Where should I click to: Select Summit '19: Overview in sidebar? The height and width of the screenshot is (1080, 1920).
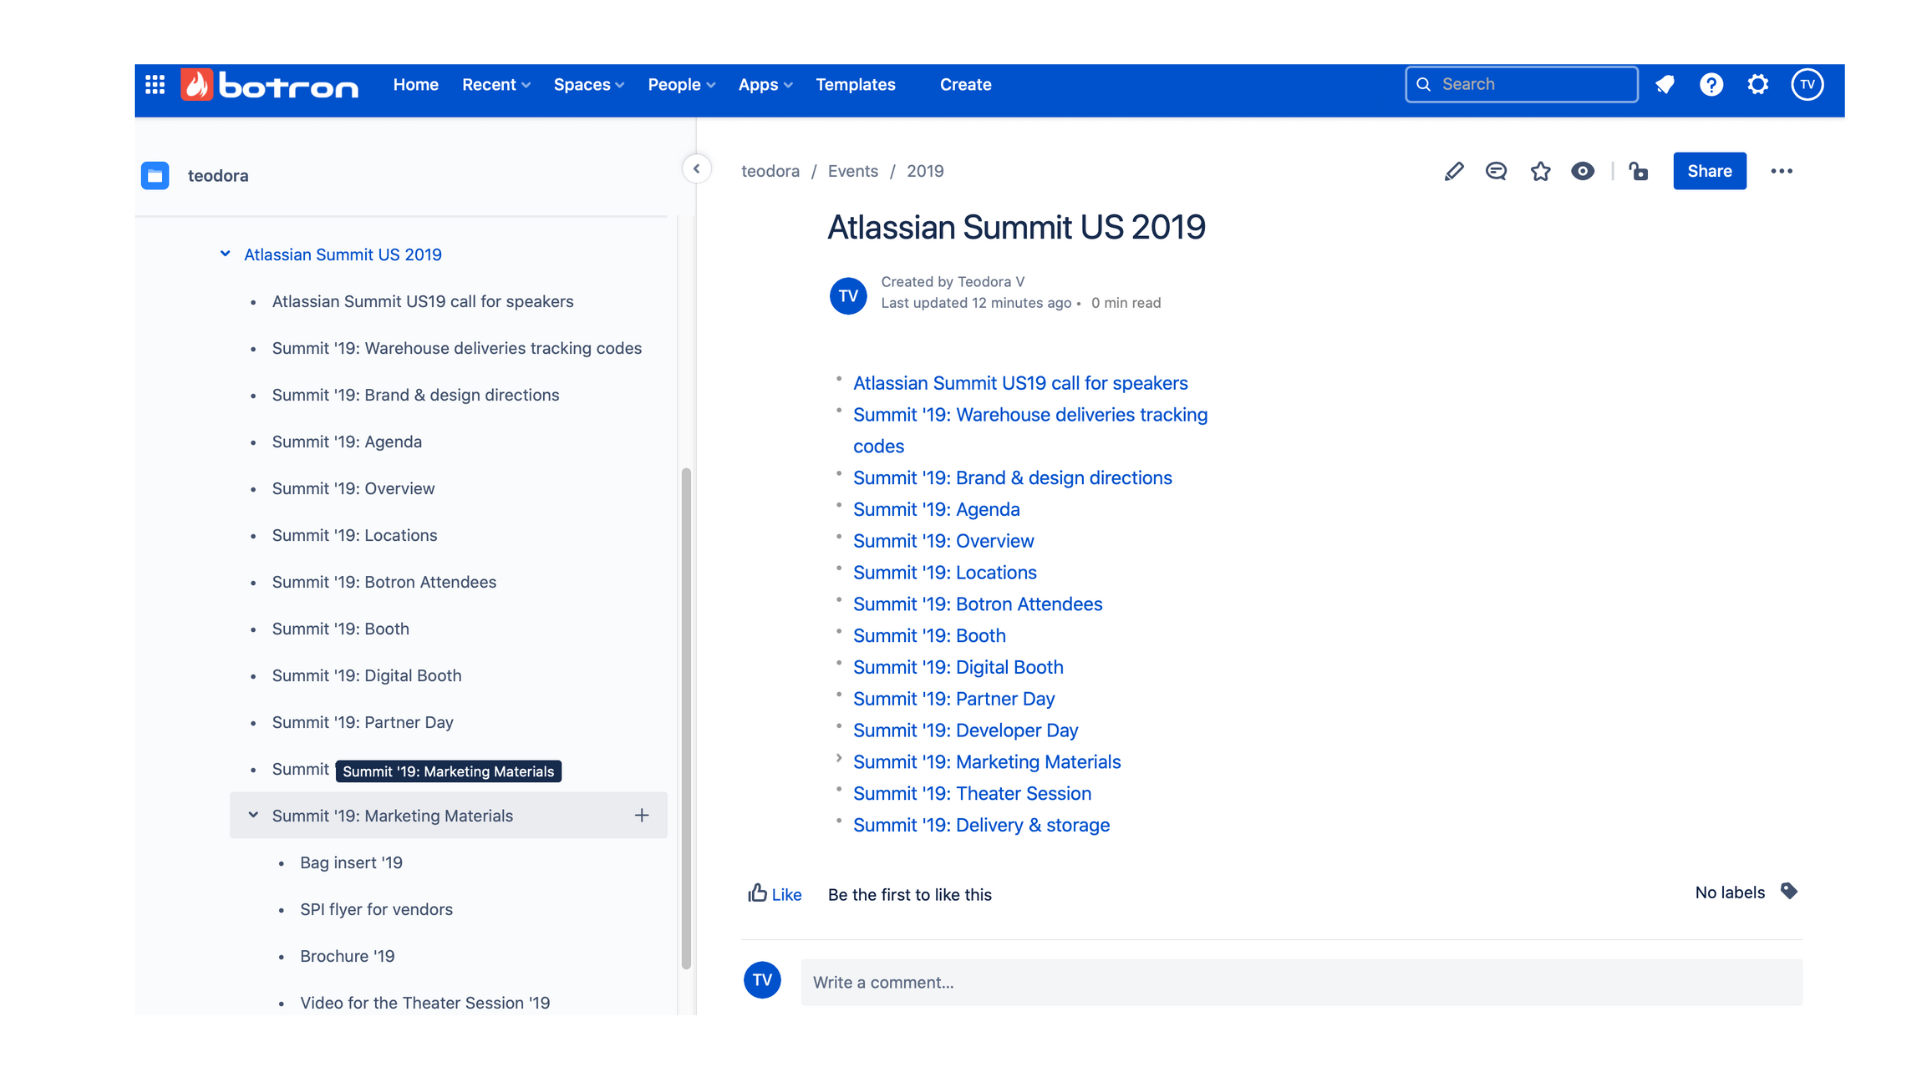click(353, 489)
